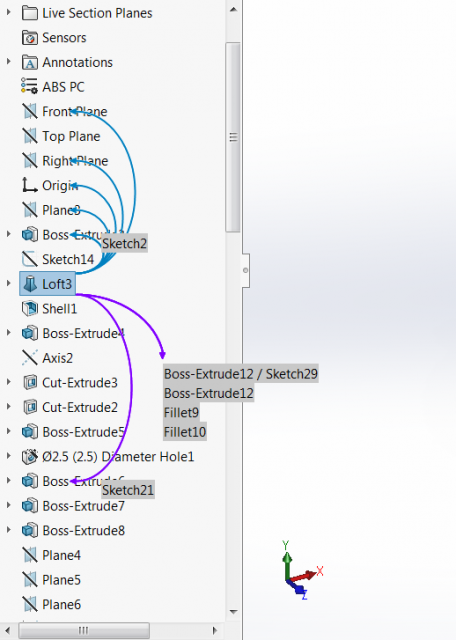Click the Fillet10 child label
This screenshot has width=456, height=640.
[x=185, y=431]
